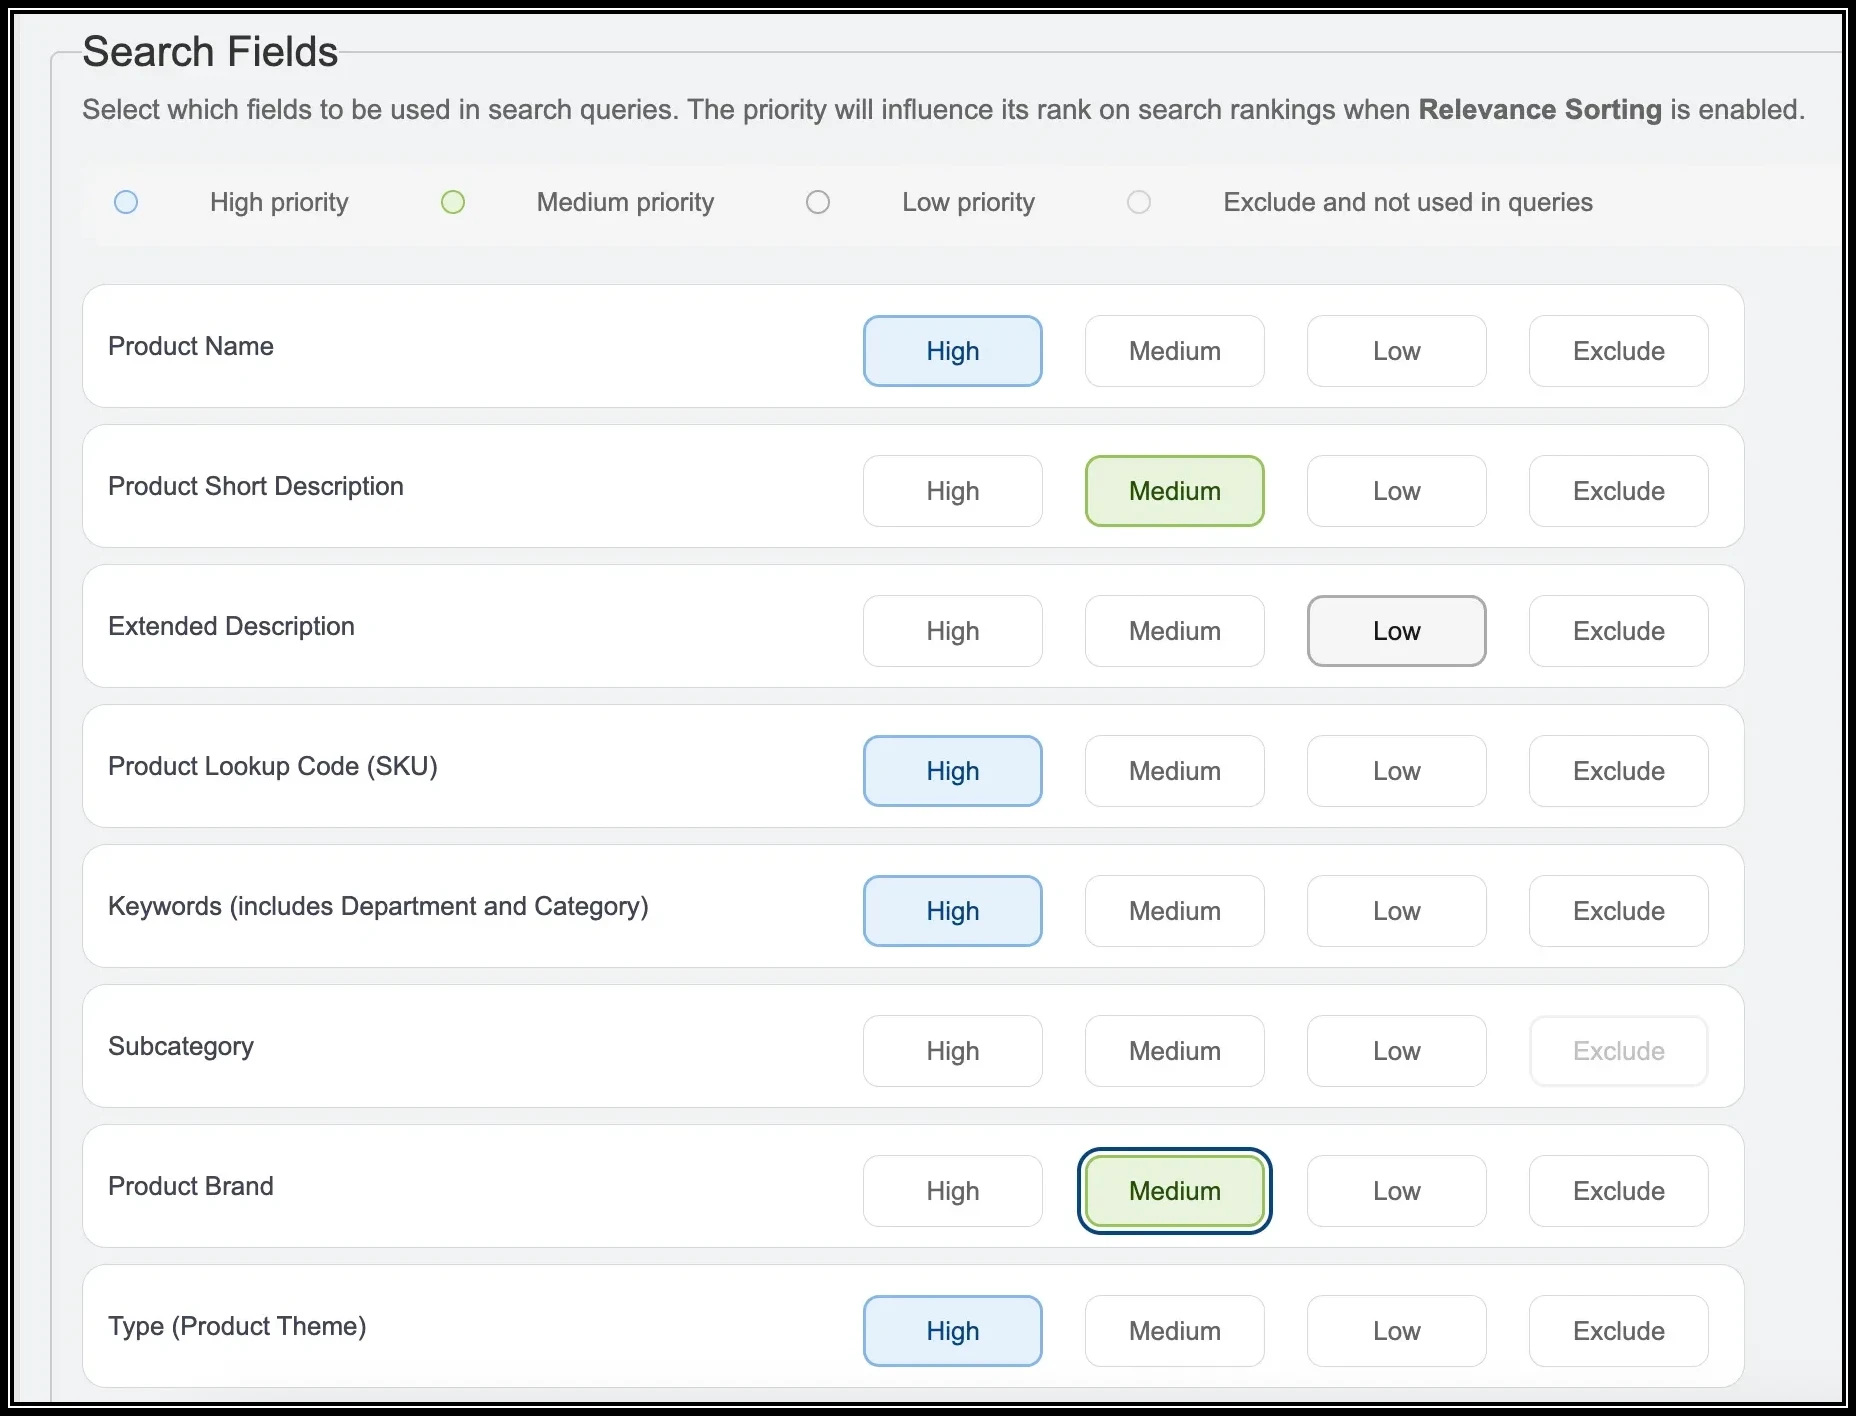The width and height of the screenshot is (1856, 1416).
Task: Set Keywords field priority to Low
Action: pyautogui.click(x=1396, y=911)
